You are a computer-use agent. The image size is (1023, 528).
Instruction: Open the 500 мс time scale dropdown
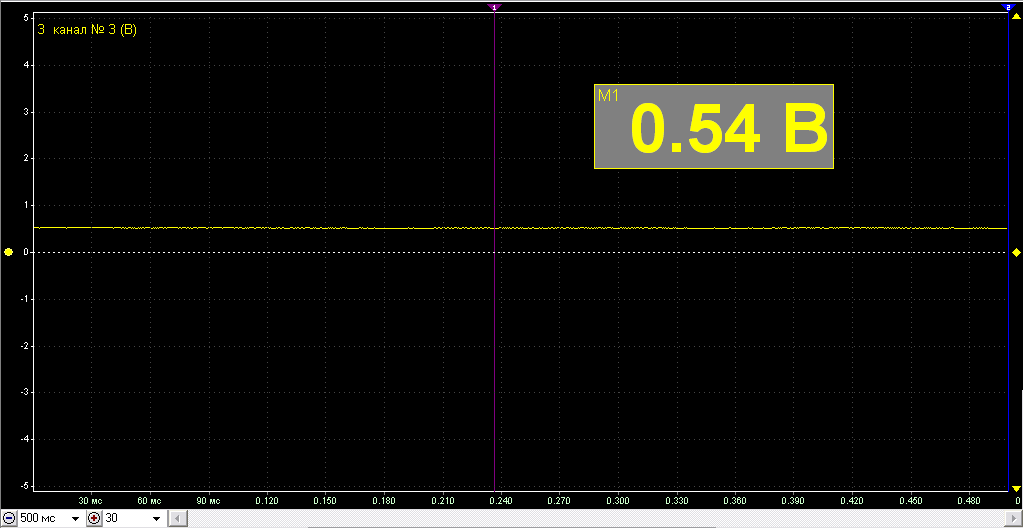(76, 519)
